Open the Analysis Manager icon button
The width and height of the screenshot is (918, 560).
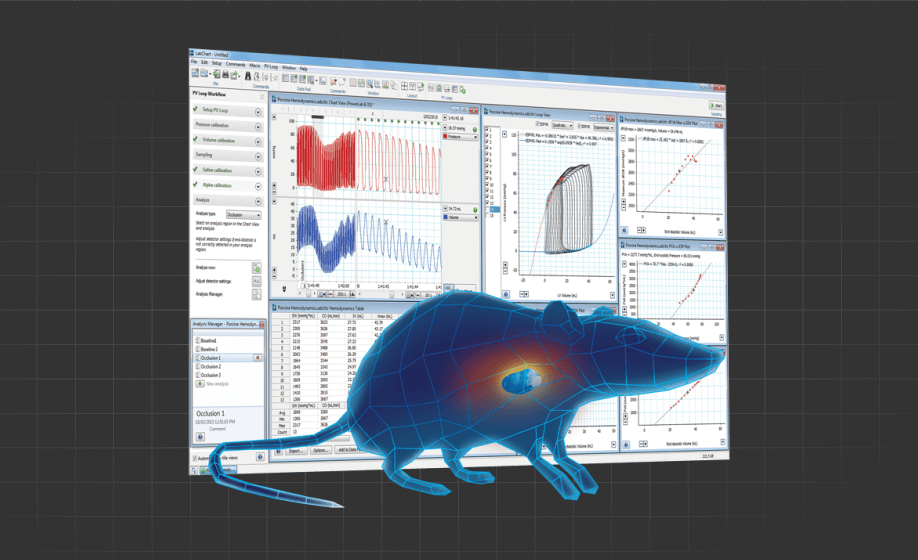[256, 294]
